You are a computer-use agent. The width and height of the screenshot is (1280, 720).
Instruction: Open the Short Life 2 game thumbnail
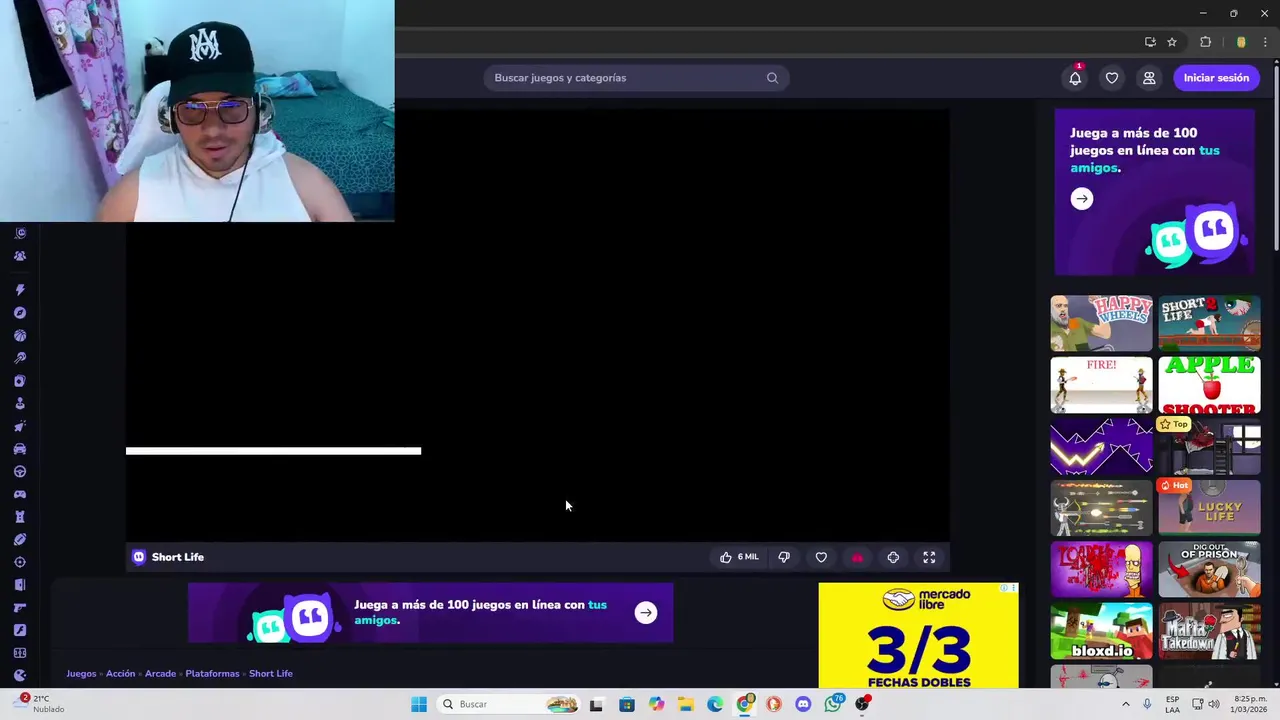1209,323
